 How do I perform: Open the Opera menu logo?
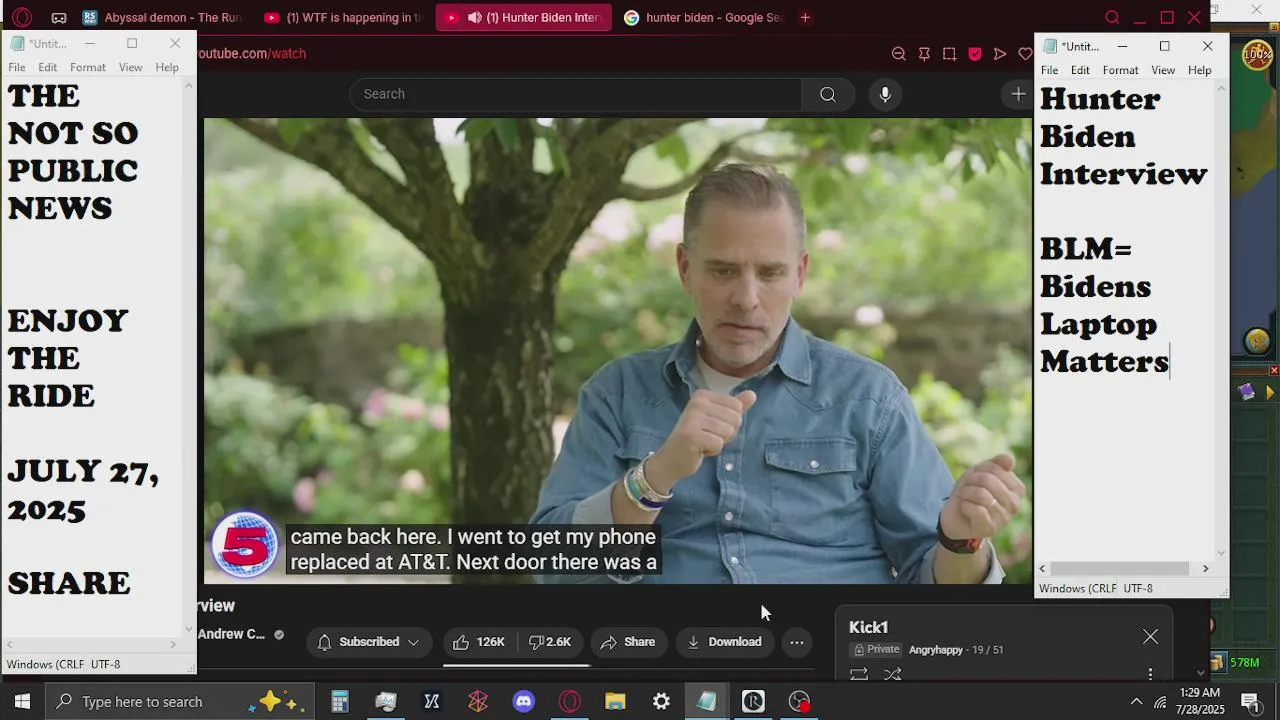(22, 17)
